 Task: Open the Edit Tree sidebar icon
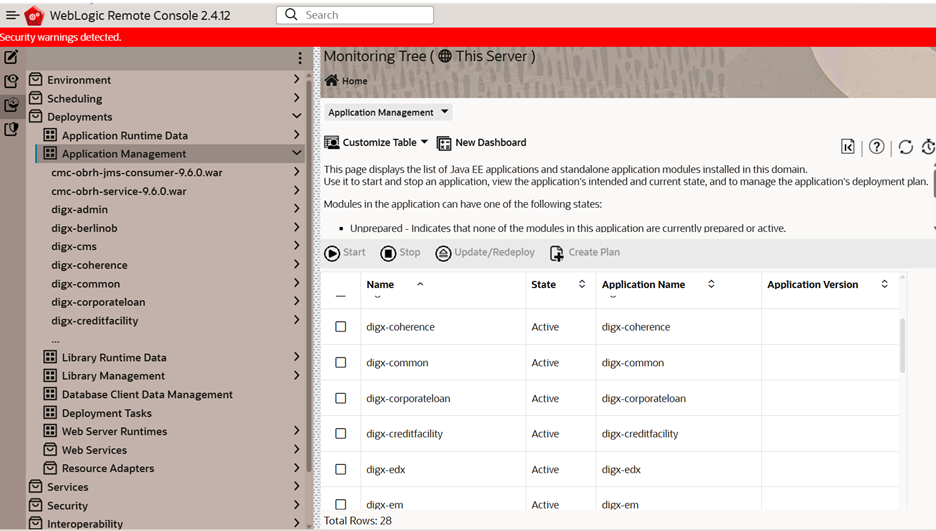(x=11, y=57)
